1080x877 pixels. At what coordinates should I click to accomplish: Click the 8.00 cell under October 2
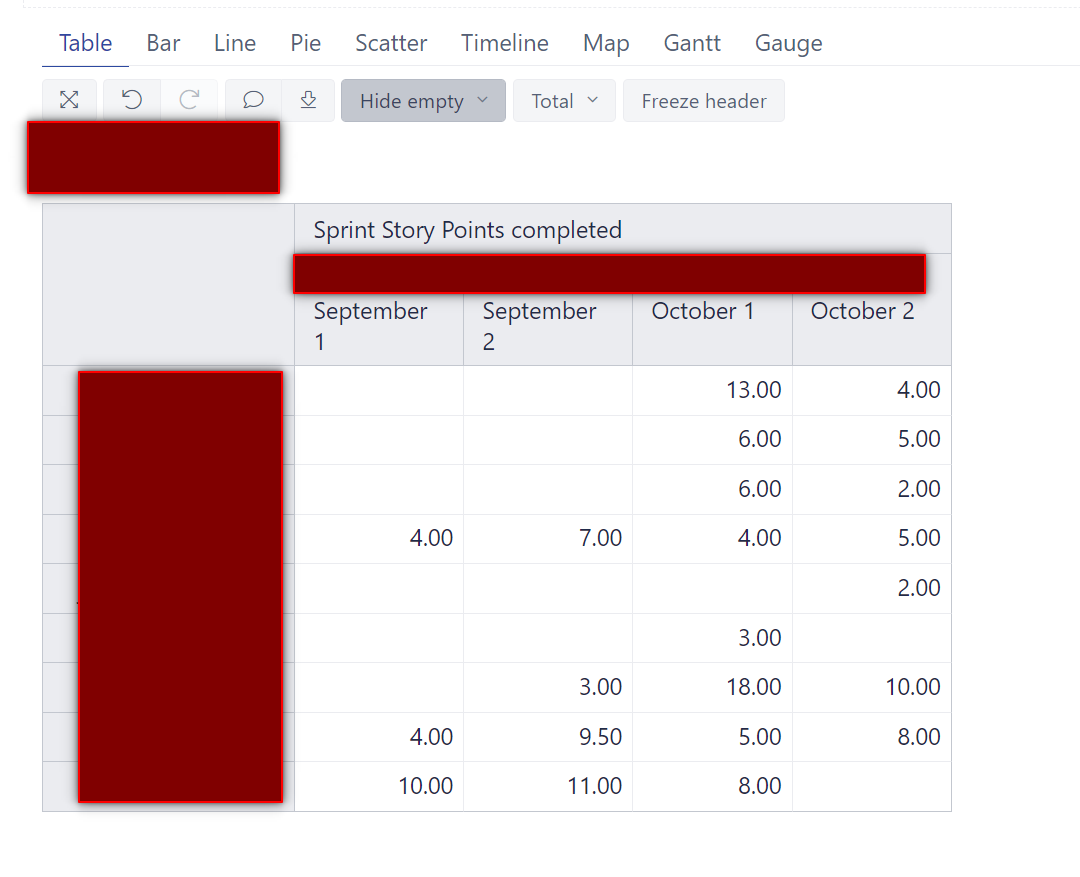871,736
